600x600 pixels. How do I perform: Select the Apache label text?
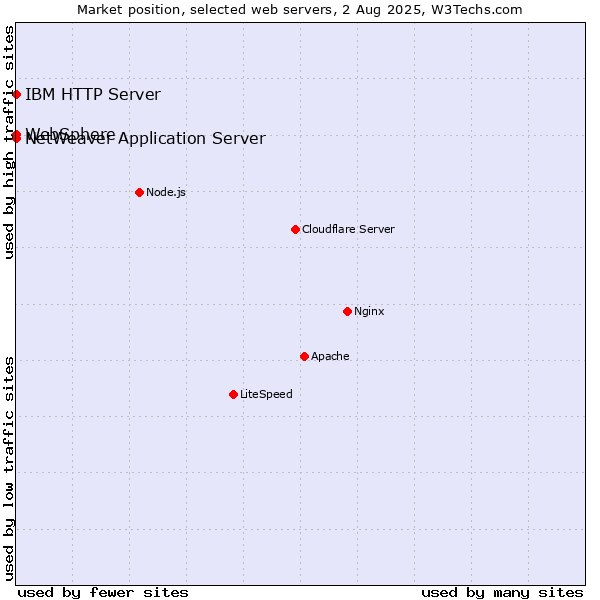tap(330, 356)
